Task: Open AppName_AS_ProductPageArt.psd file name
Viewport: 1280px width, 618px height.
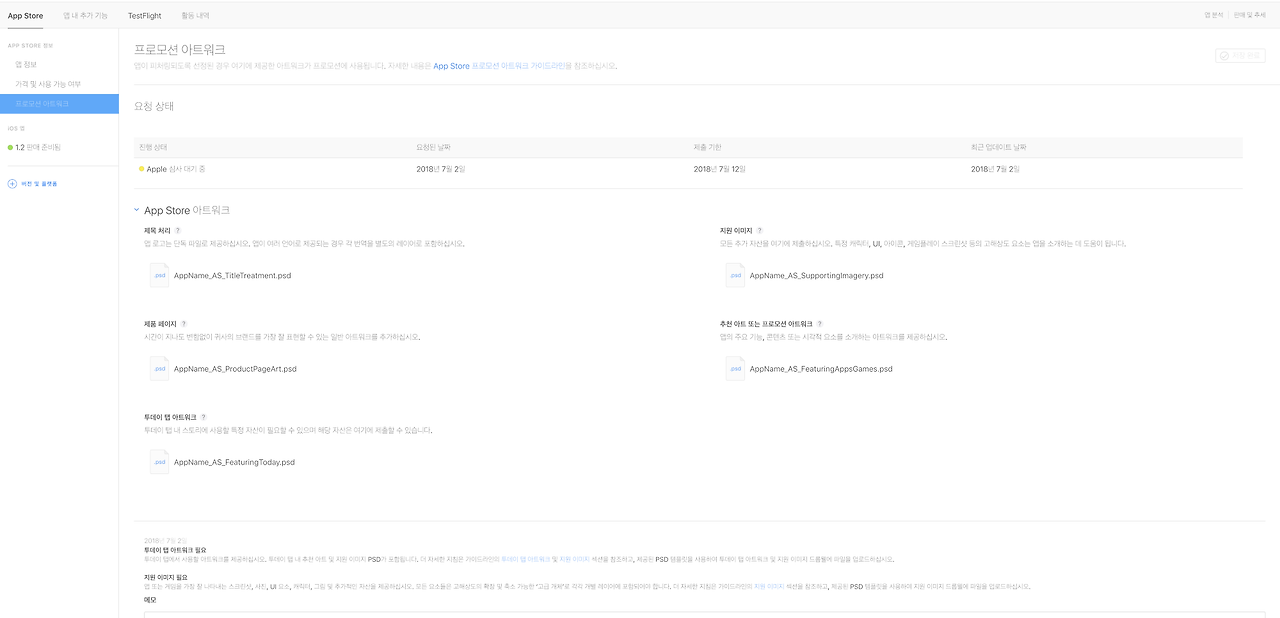Action: [235, 369]
